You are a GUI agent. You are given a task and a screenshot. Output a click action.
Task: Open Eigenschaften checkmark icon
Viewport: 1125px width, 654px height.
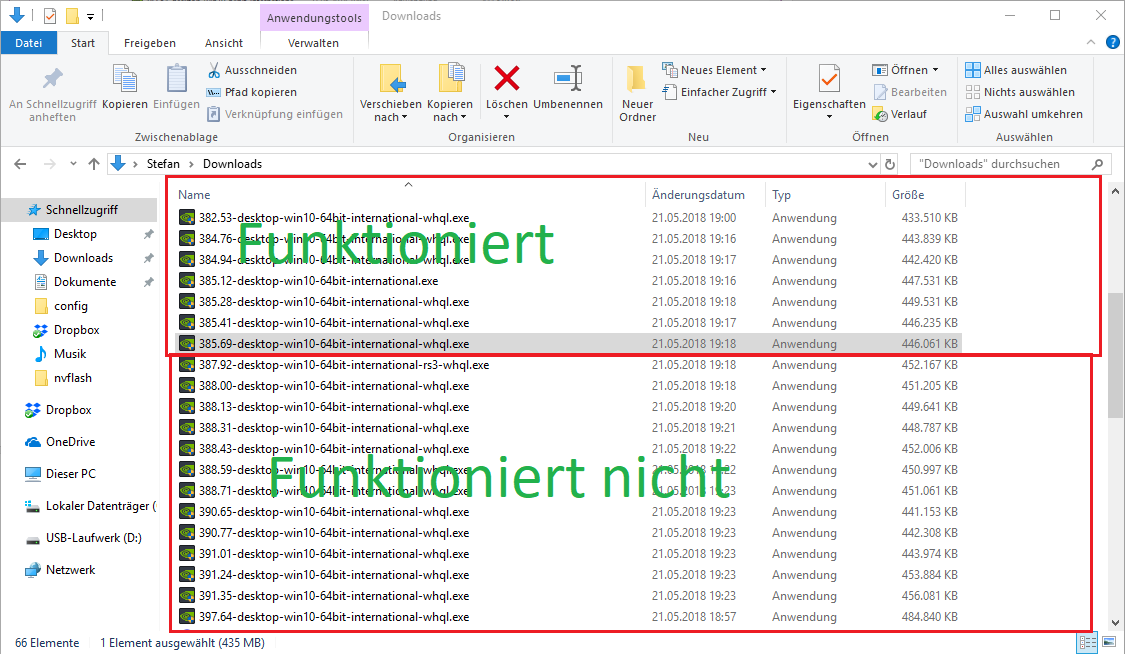tap(829, 78)
